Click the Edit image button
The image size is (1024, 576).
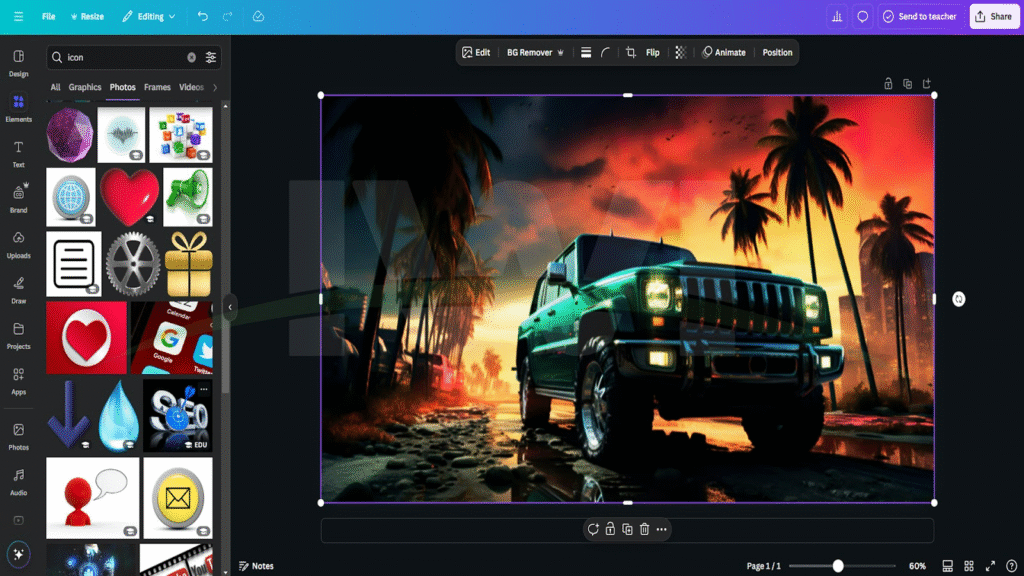click(476, 52)
